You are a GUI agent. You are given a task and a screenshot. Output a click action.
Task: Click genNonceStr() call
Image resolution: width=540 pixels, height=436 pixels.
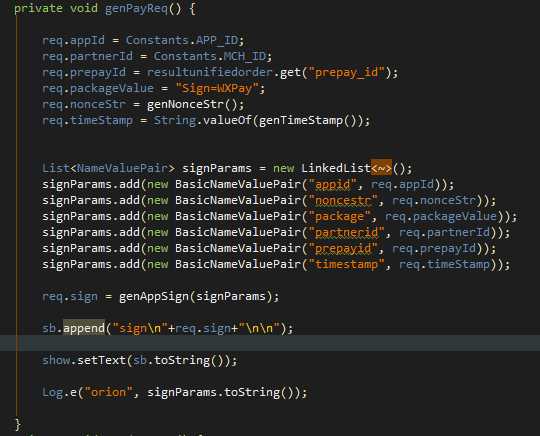(x=192, y=104)
